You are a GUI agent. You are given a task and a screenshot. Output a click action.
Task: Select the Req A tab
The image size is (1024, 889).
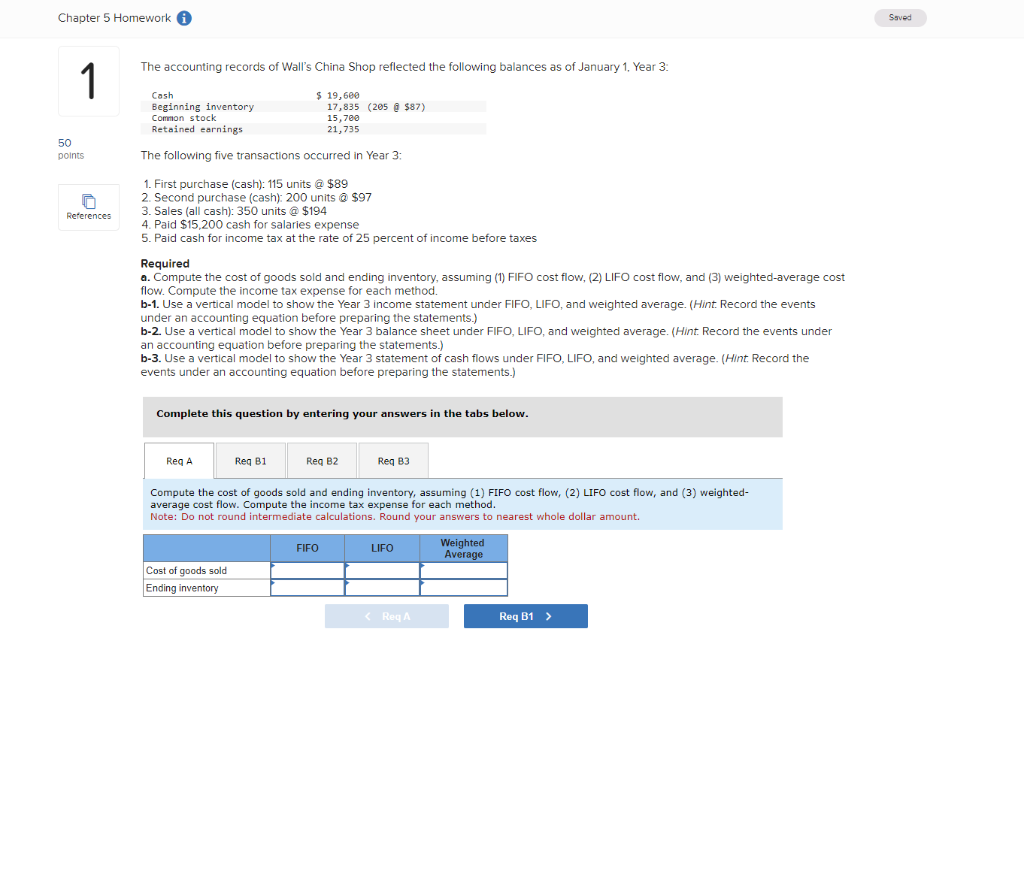[178, 461]
